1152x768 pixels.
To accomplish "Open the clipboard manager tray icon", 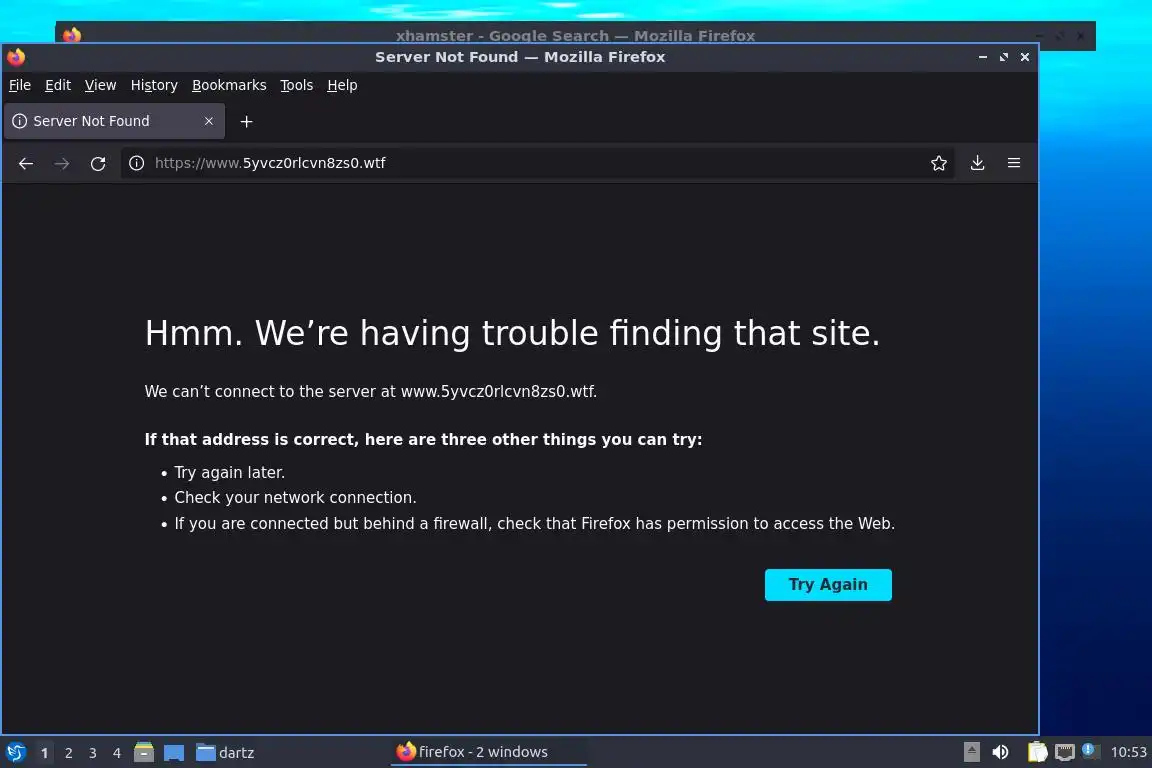I will (x=1037, y=752).
